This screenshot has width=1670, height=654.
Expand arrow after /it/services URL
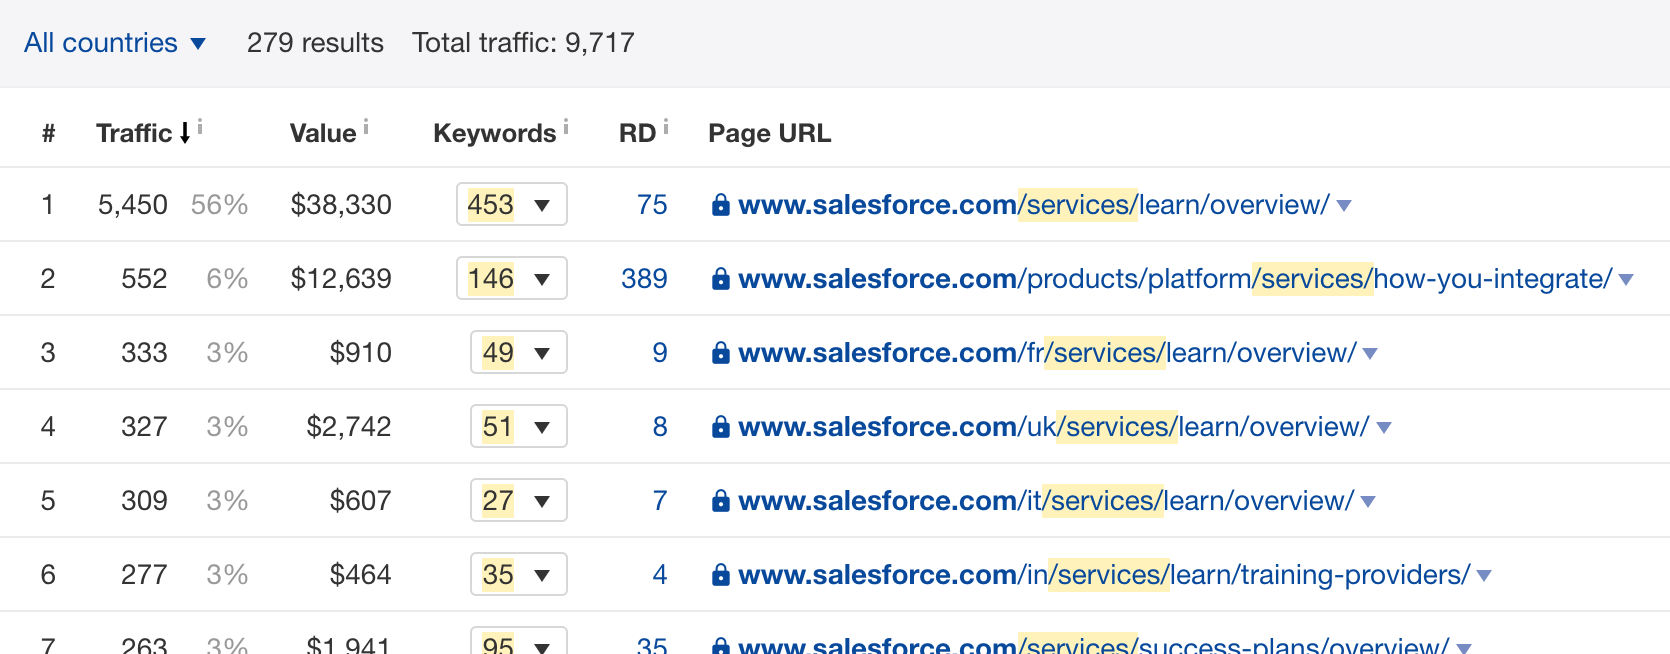pos(1368,502)
